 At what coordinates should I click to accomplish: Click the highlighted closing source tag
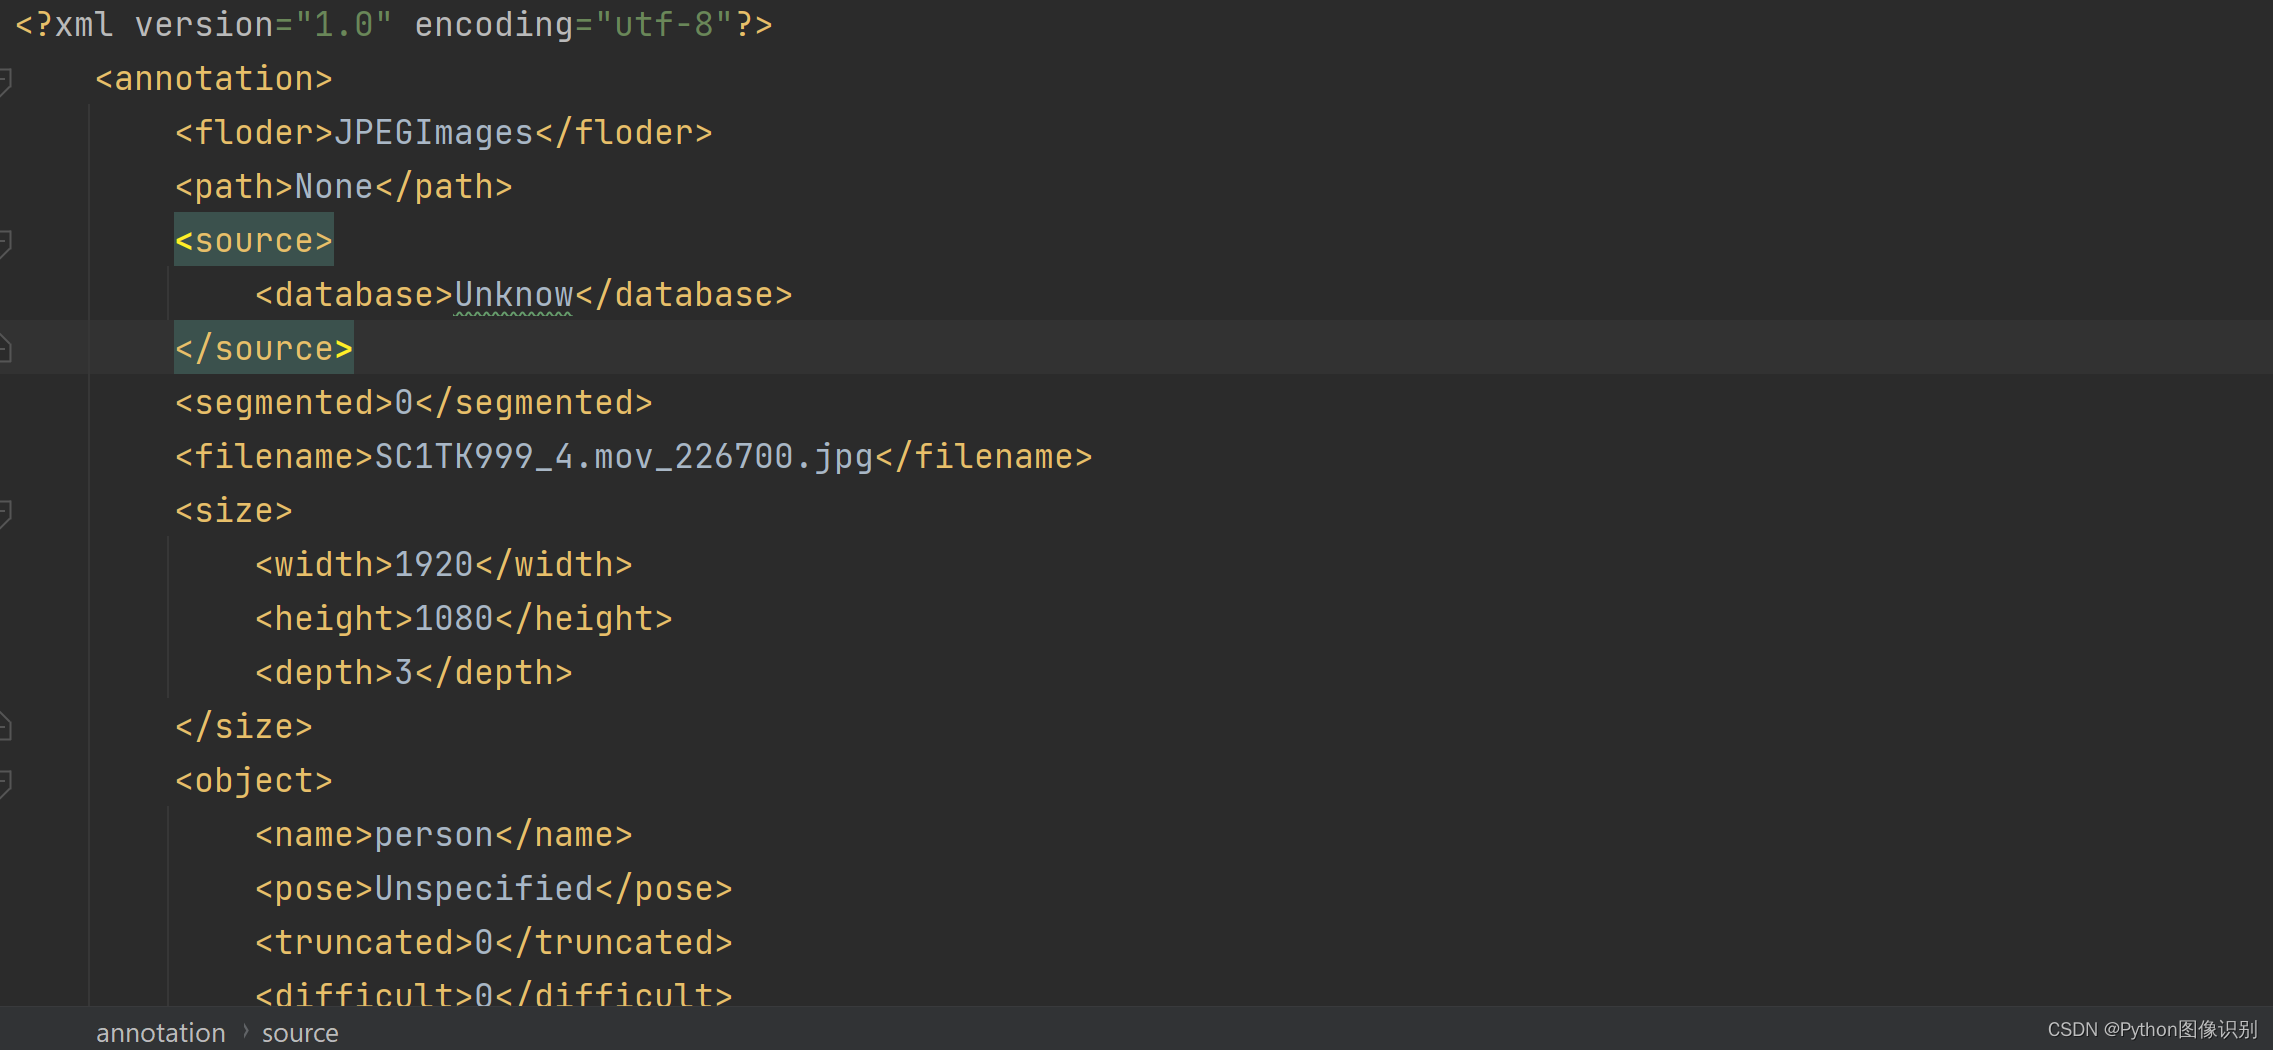[264, 349]
